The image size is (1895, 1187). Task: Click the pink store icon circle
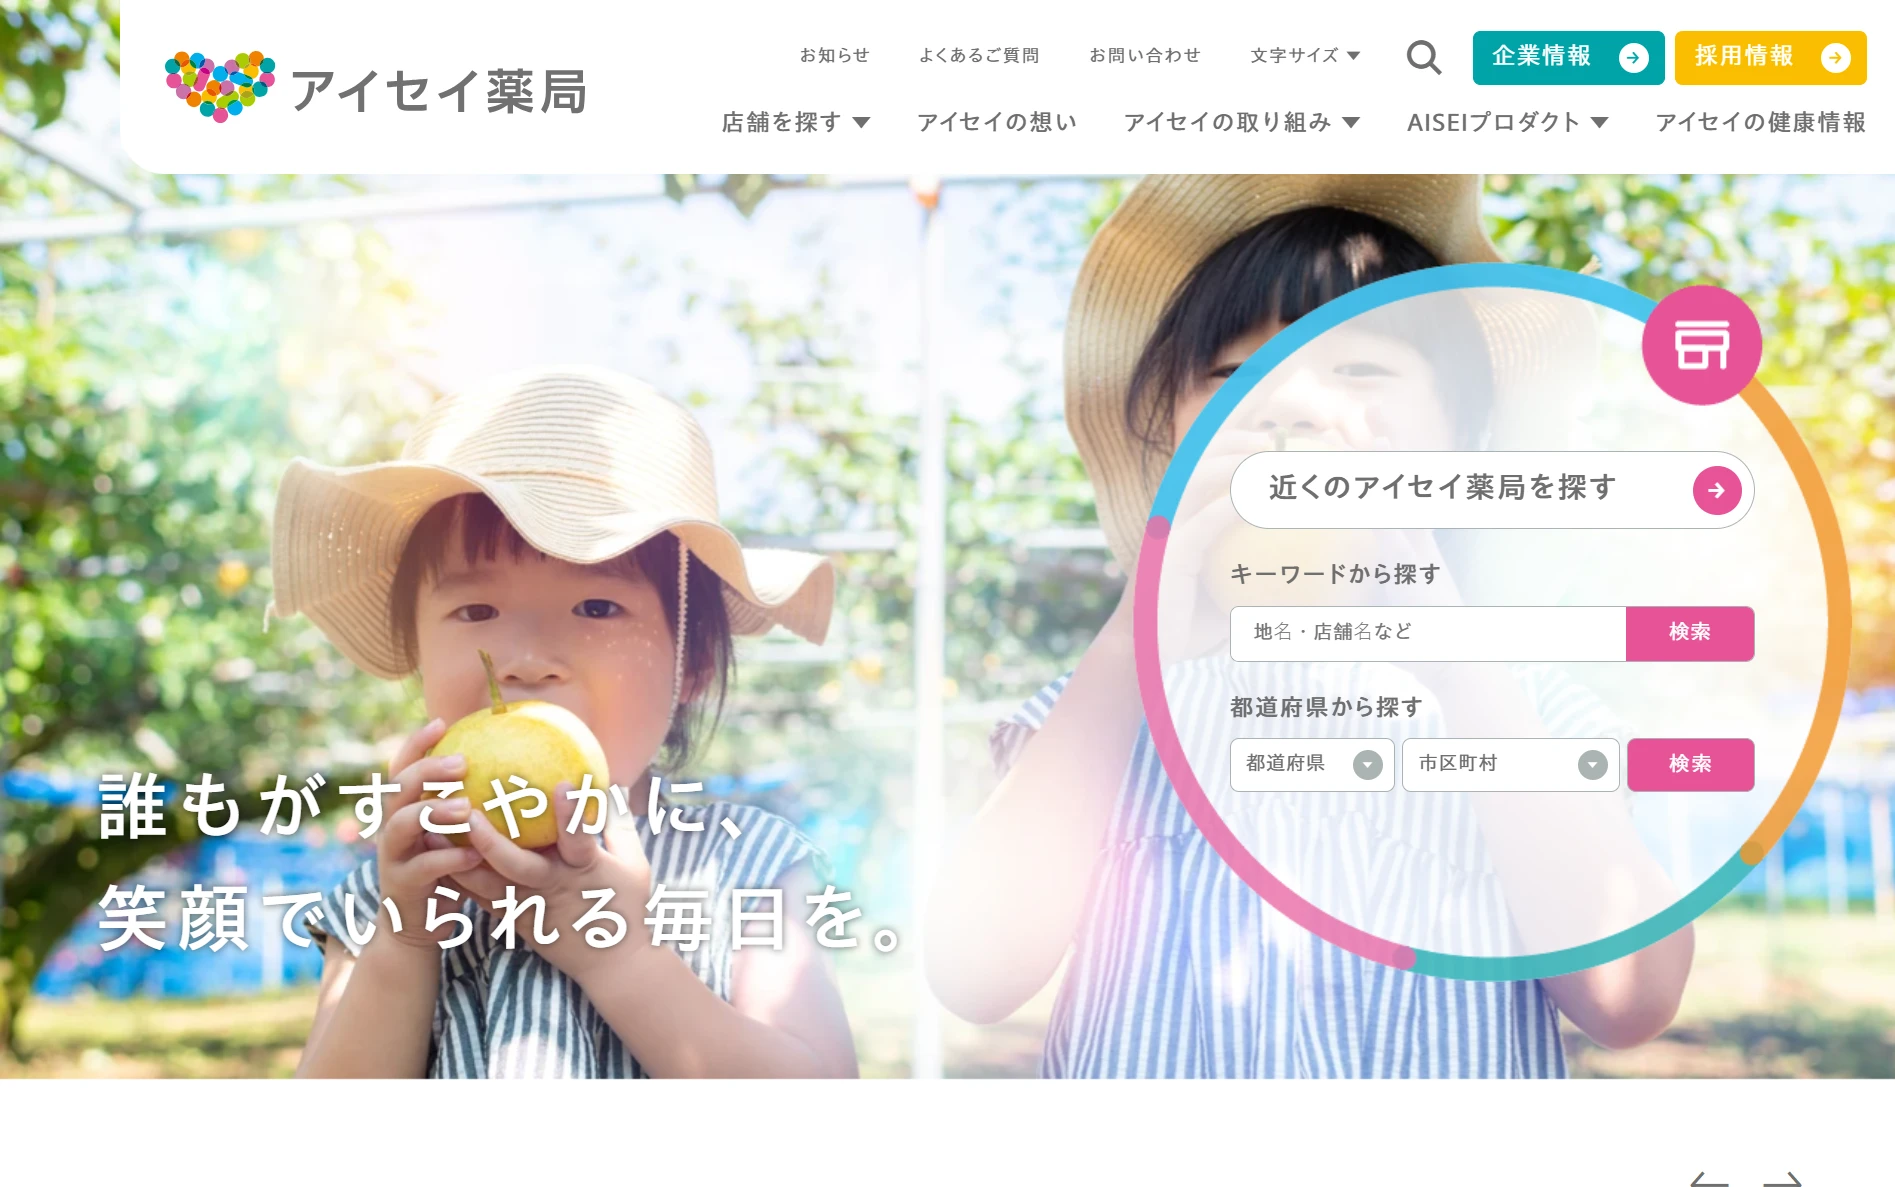click(x=1701, y=345)
